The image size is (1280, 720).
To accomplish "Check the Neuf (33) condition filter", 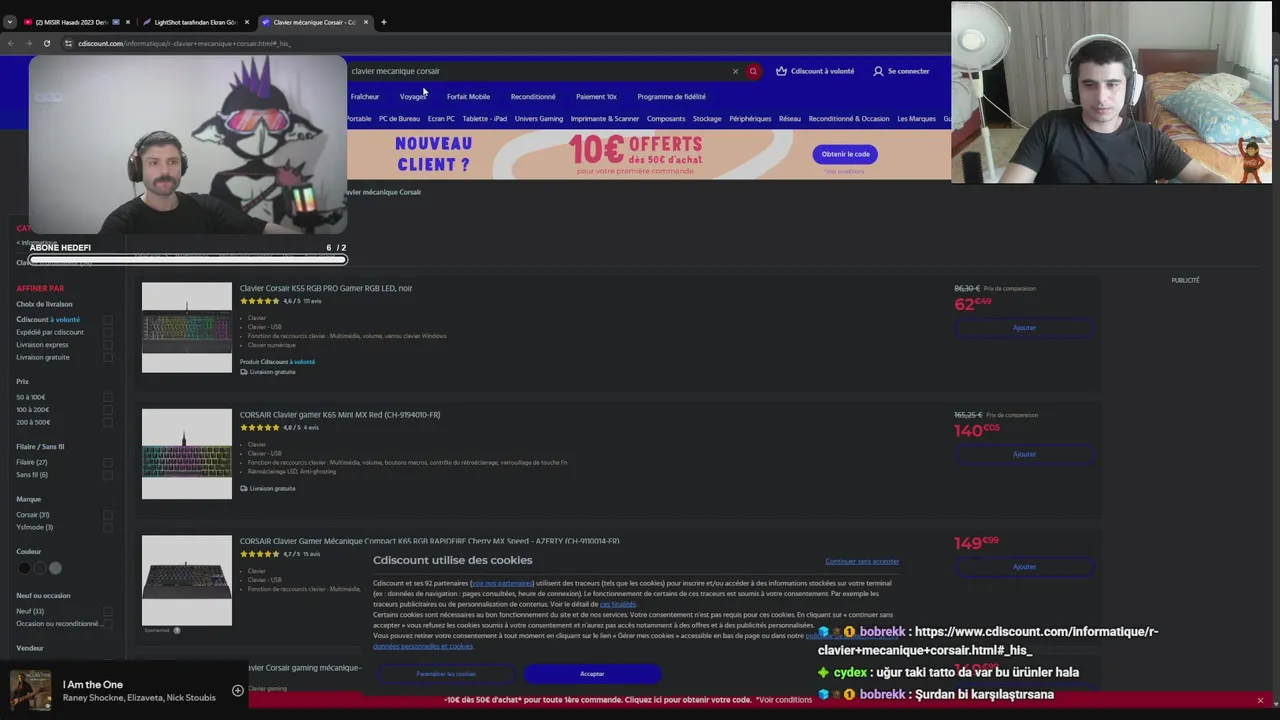I will 108,611.
